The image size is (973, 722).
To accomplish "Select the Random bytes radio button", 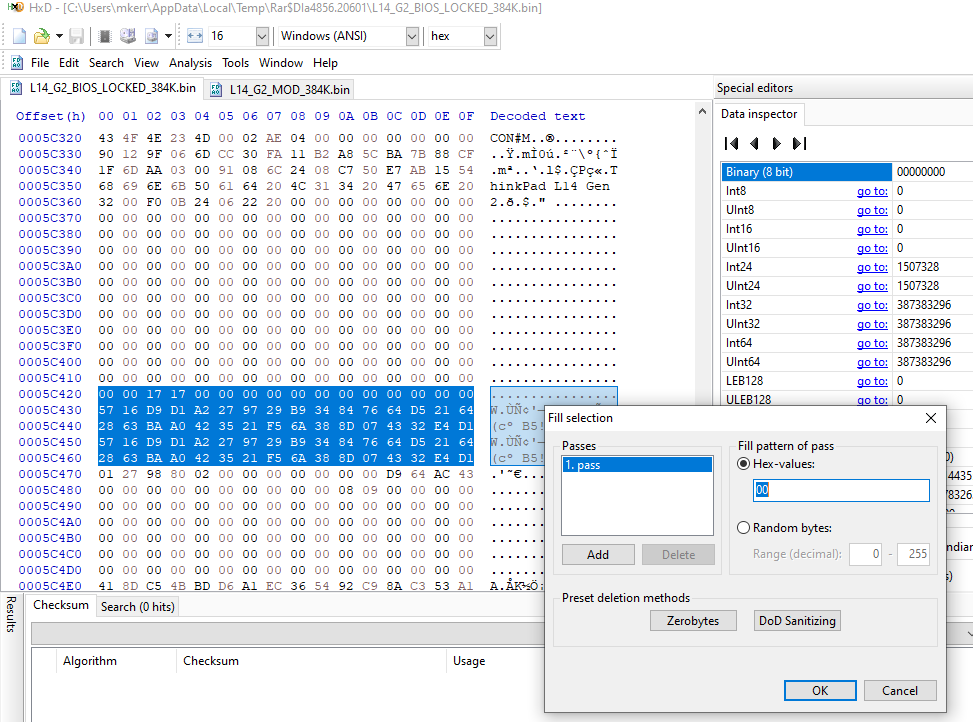I will (743, 528).
